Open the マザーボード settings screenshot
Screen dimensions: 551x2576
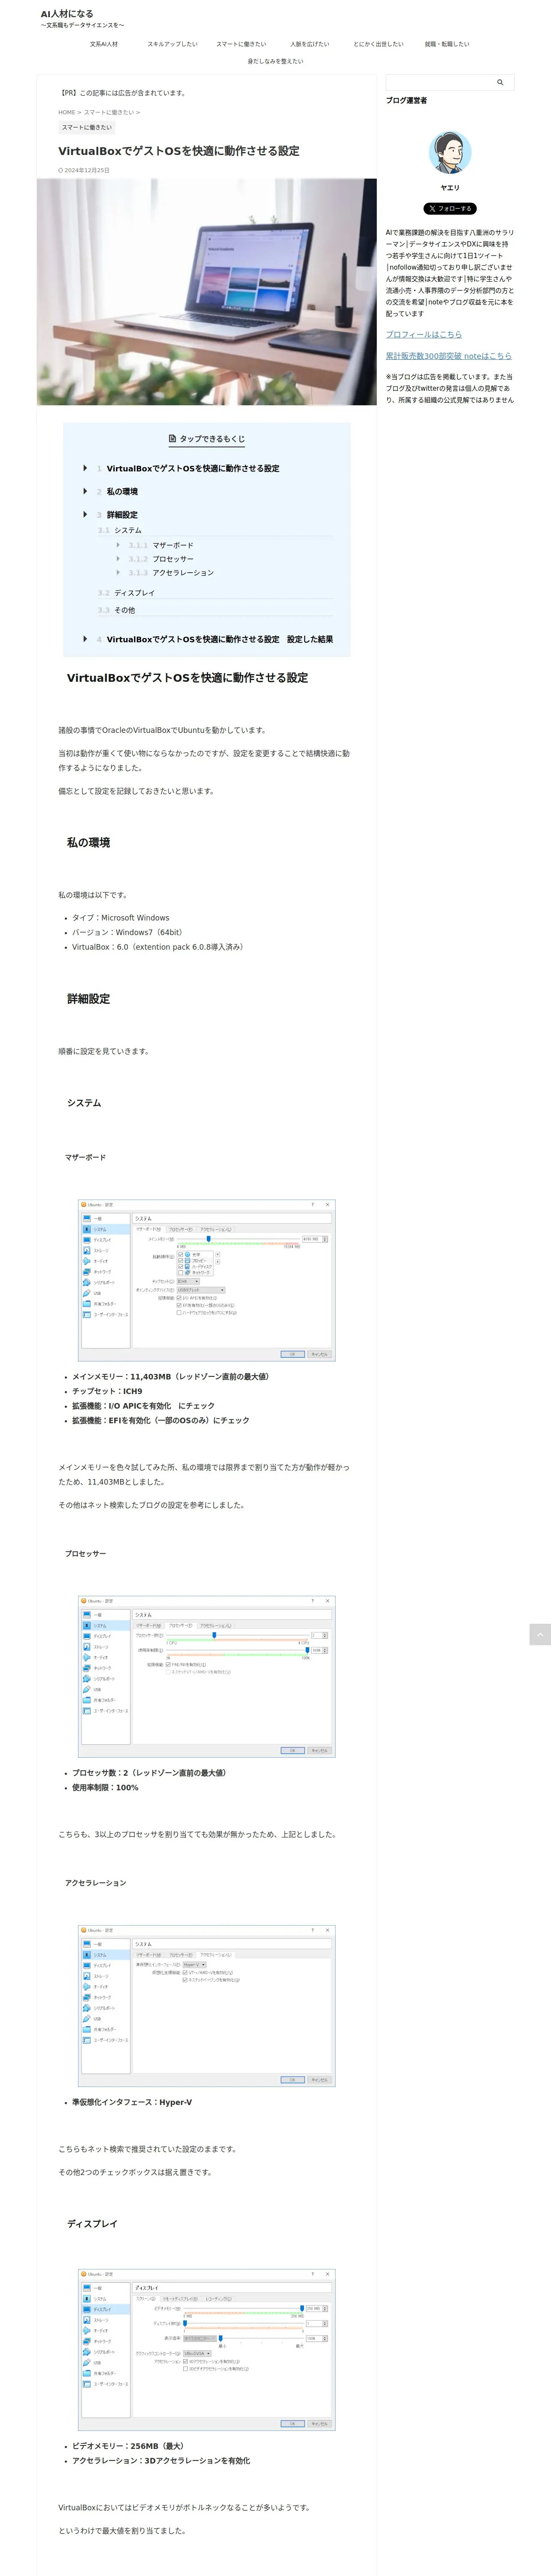207,1280
